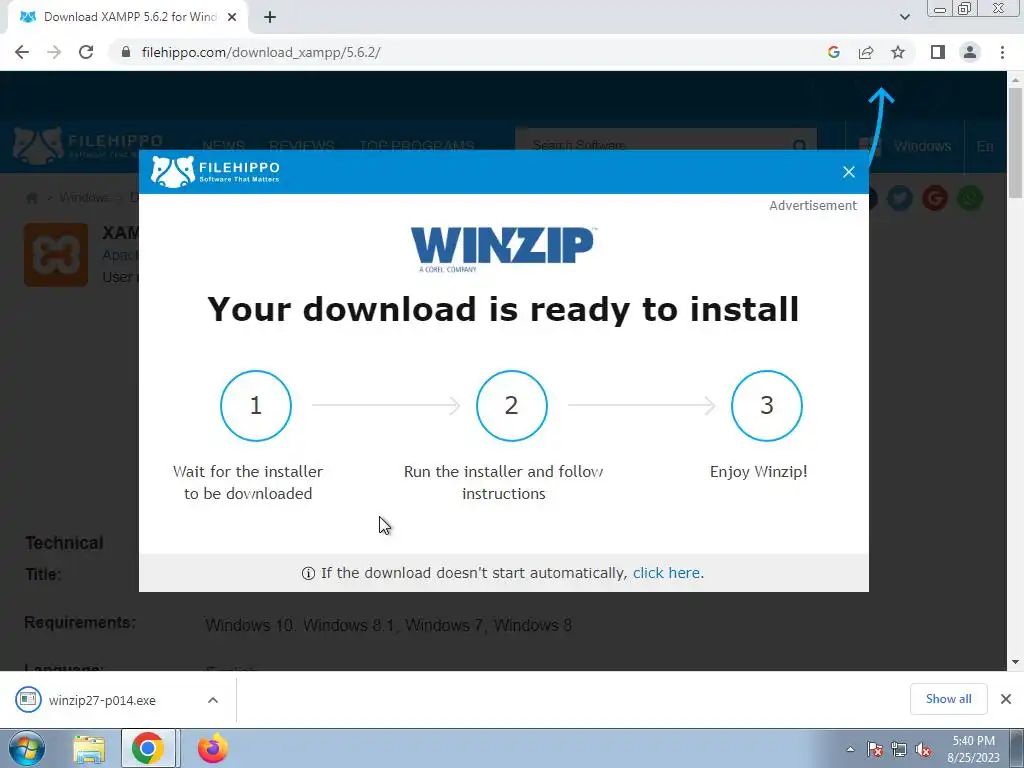Click the Twitter share icon behind popup
Viewport: 1024px width, 768px height.
click(900, 198)
